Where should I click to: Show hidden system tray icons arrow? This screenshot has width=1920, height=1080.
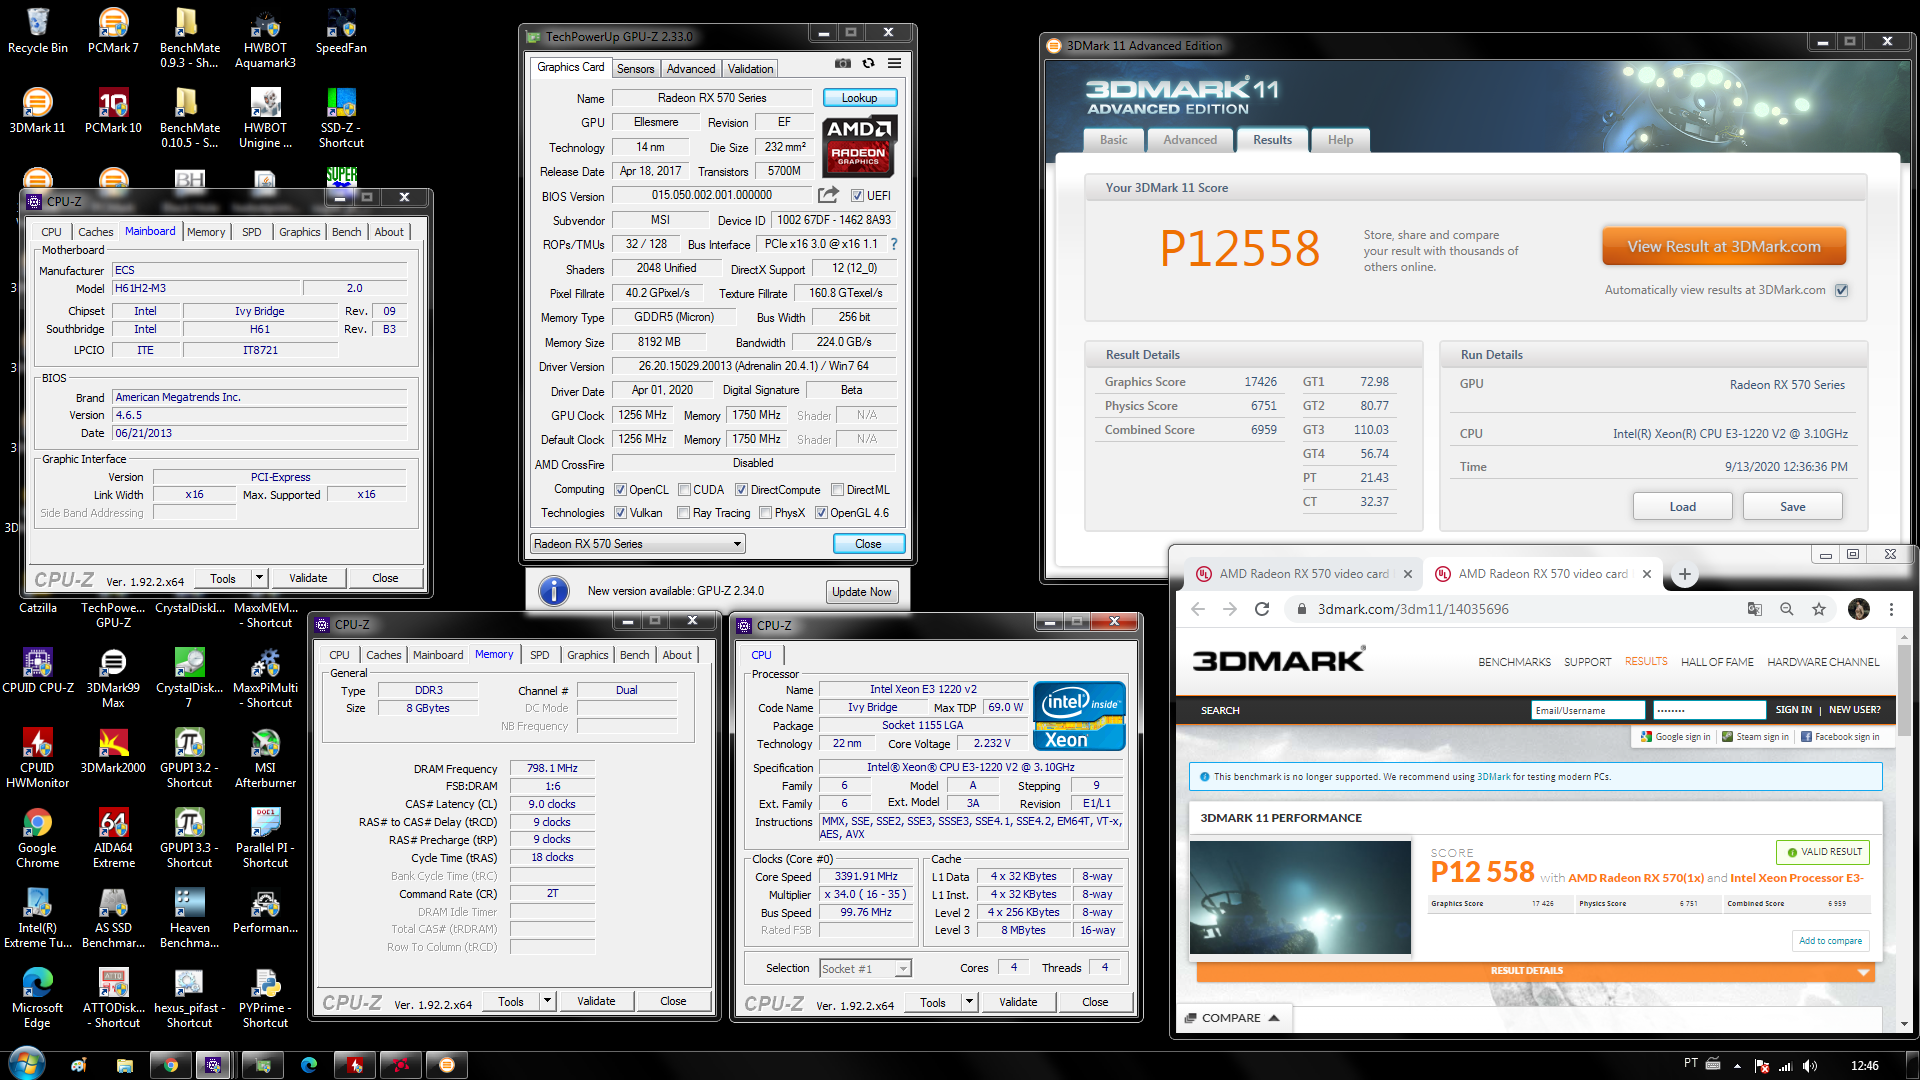point(1737,1066)
